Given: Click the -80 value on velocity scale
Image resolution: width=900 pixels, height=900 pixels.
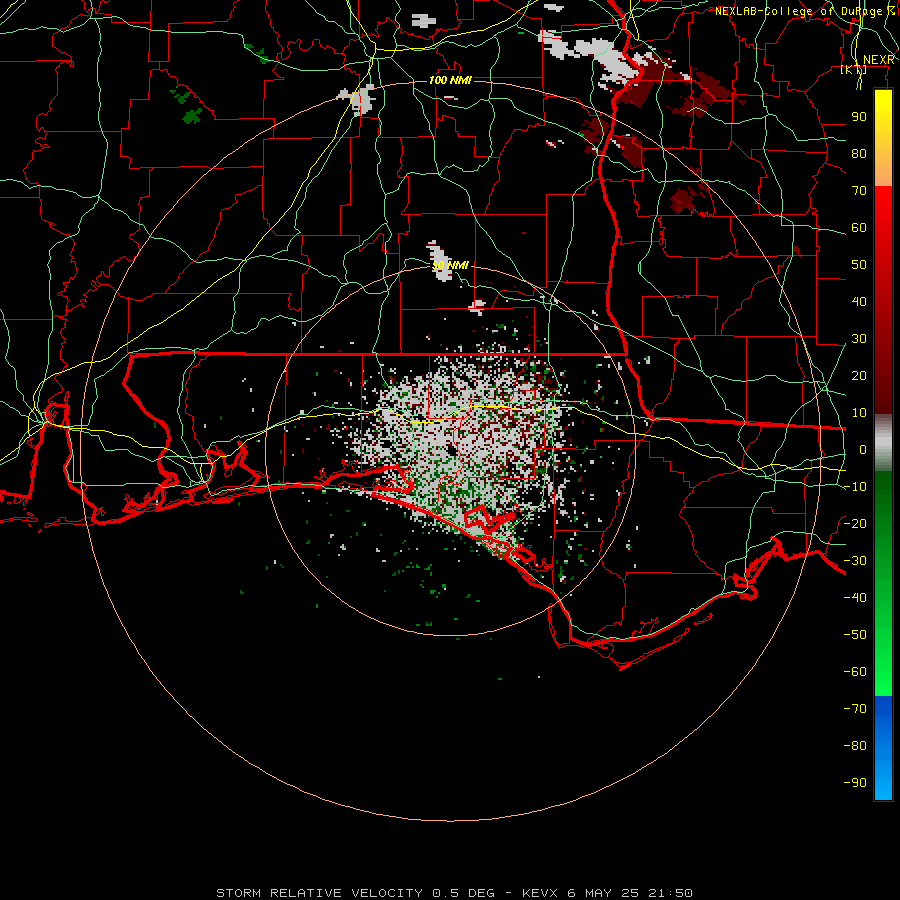Looking at the screenshot, I should [x=855, y=746].
